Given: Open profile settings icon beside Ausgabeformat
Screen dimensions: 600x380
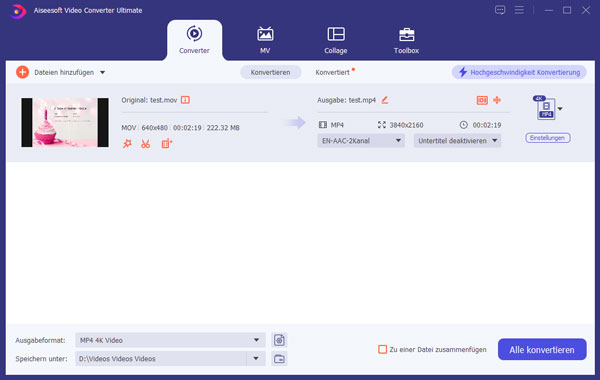Looking at the screenshot, I should pyautogui.click(x=279, y=340).
